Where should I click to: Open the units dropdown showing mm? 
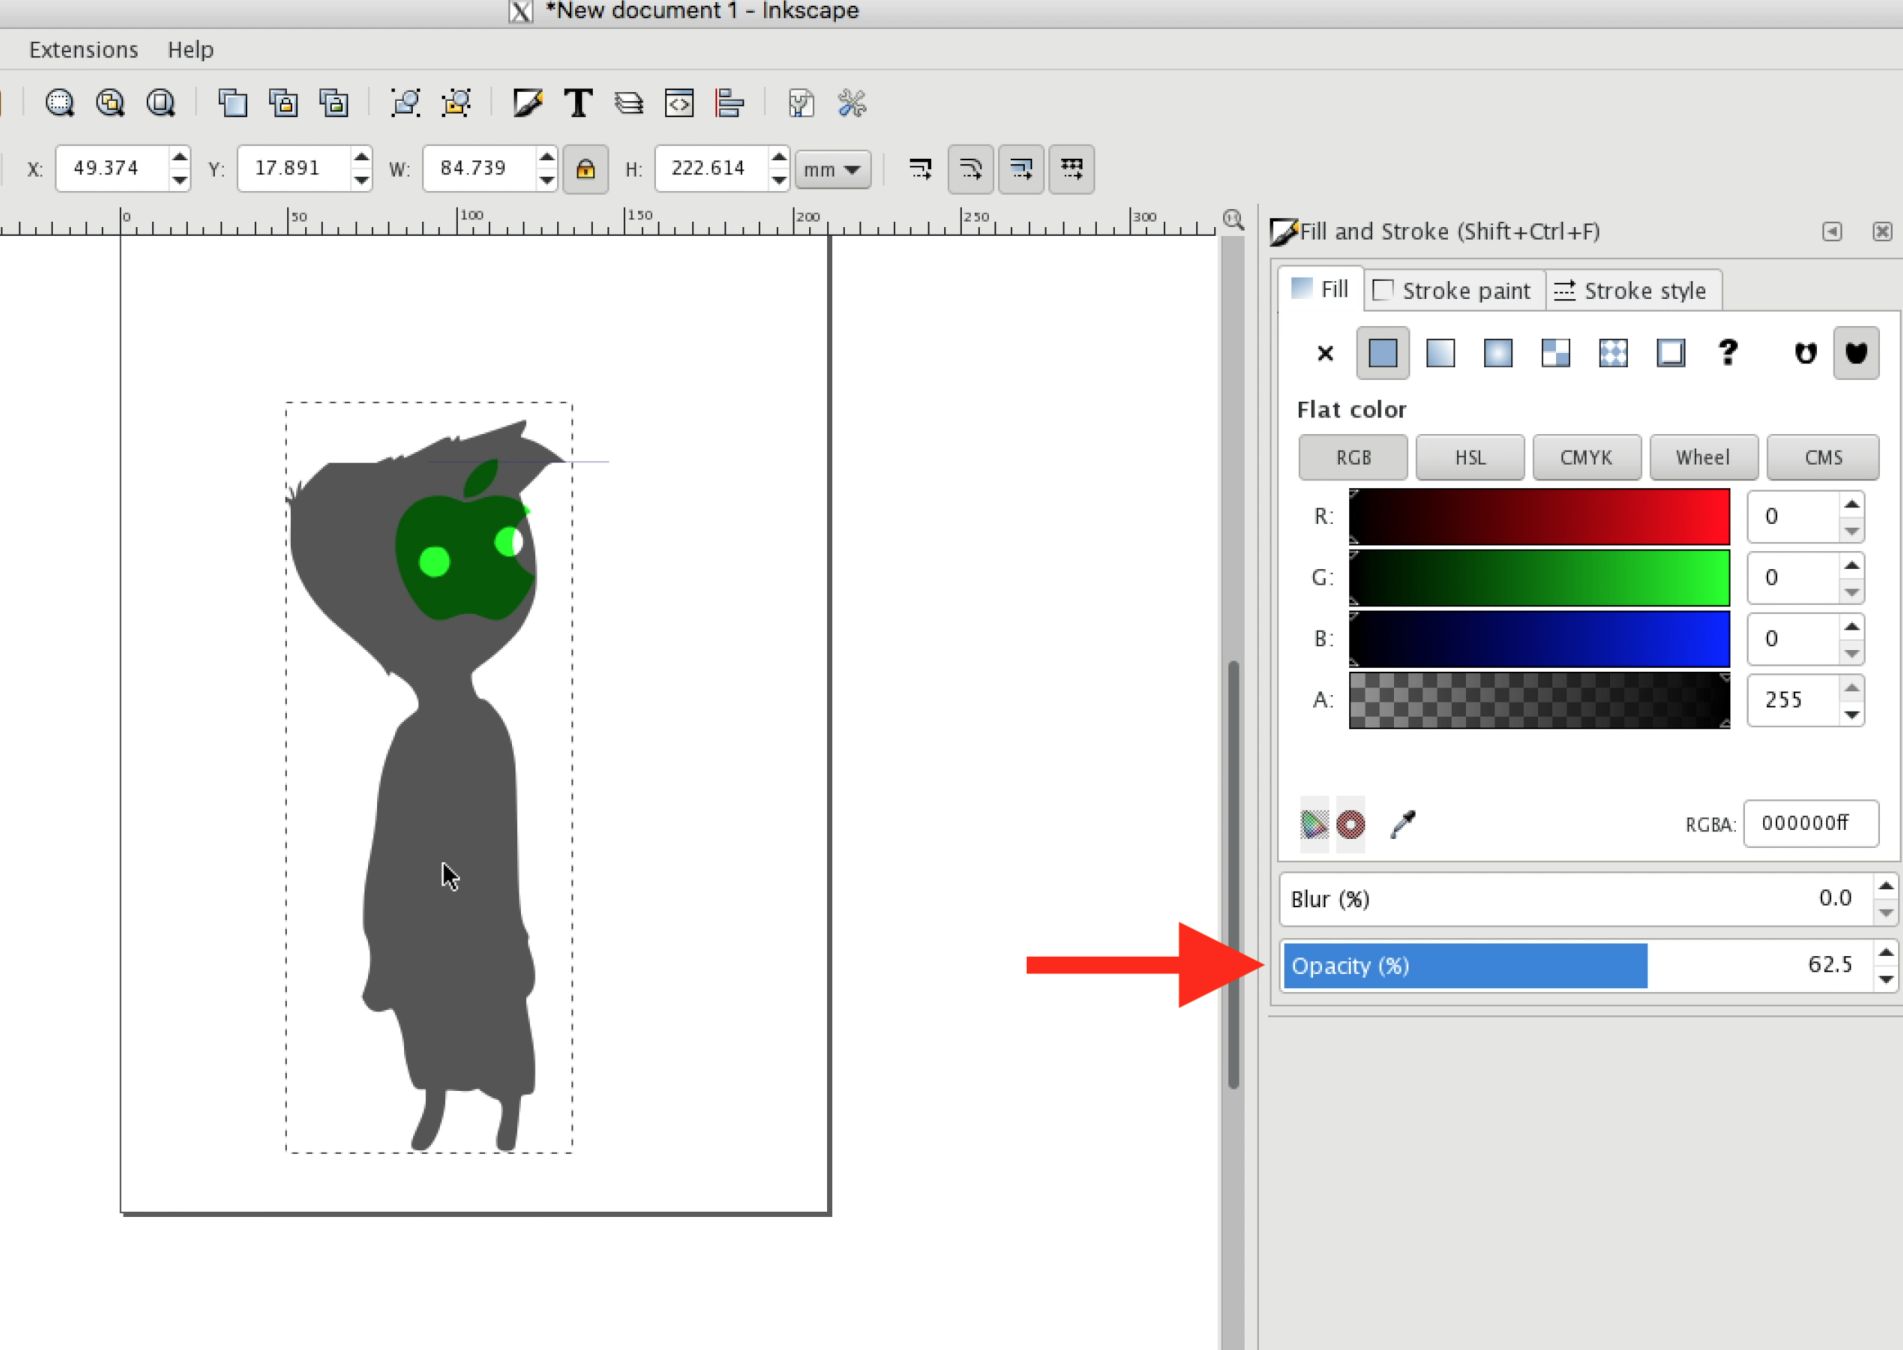(x=833, y=169)
